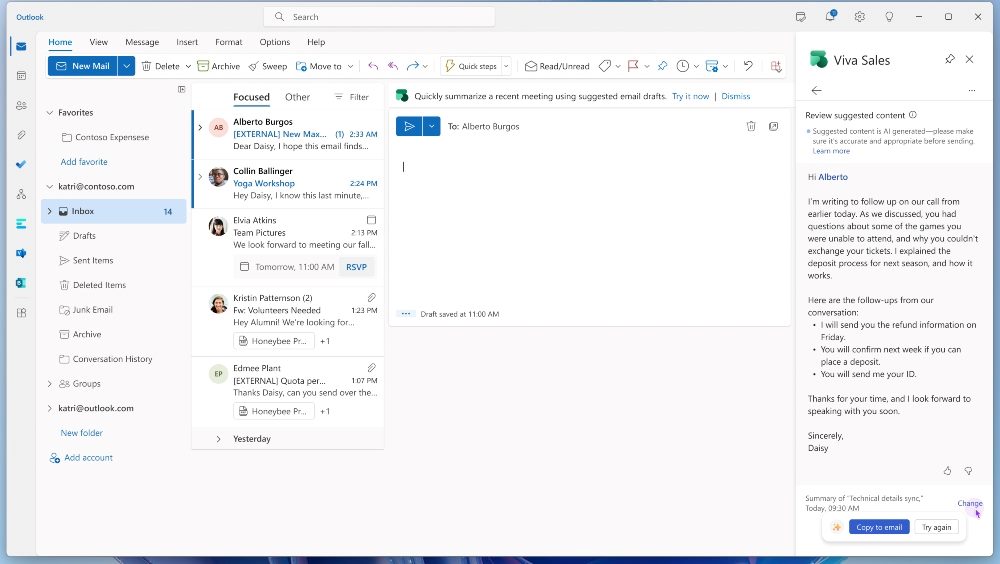The image size is (1000, 564).
Task: Expand the Groups folder
Action: click(x=50, y=384)
